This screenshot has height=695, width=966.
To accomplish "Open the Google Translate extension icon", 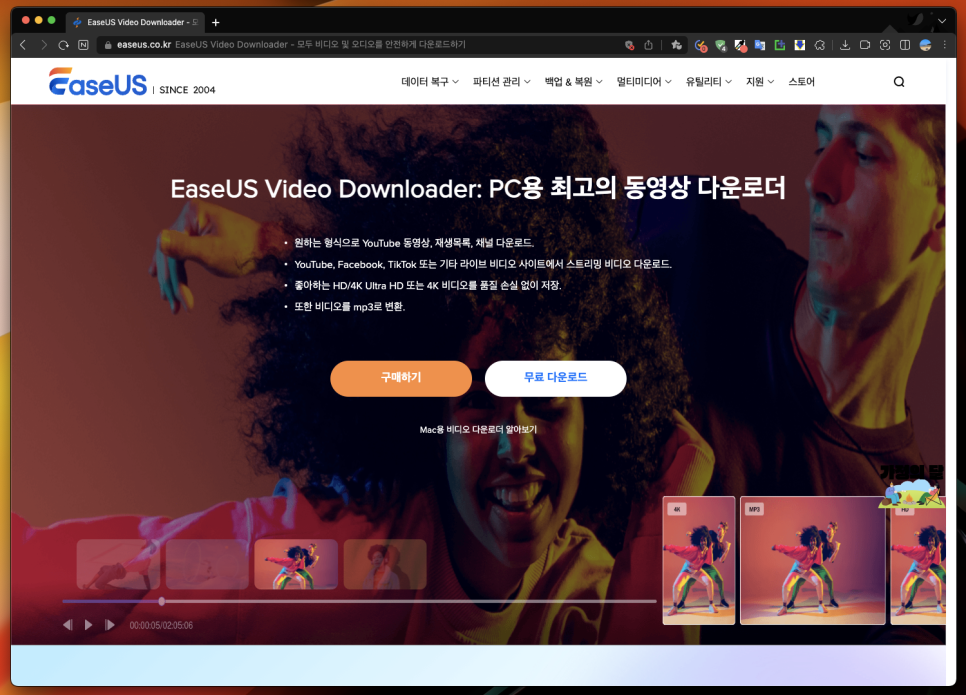I will coord(760,45).
